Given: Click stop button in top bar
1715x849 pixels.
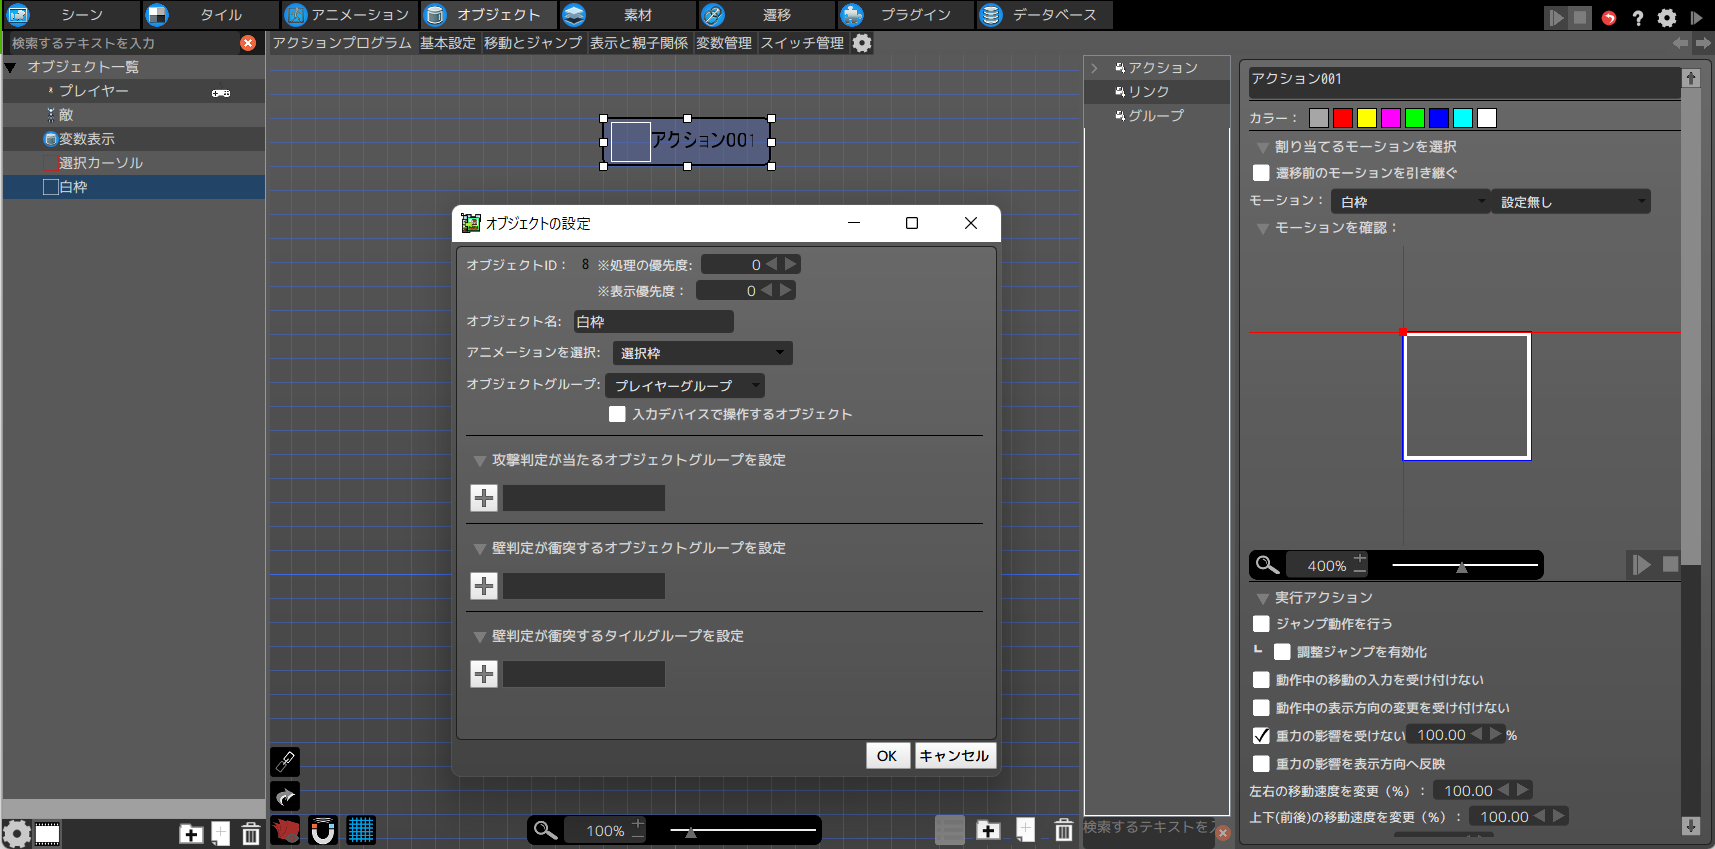Looking at the screenshot, I should click(1580, 17).
